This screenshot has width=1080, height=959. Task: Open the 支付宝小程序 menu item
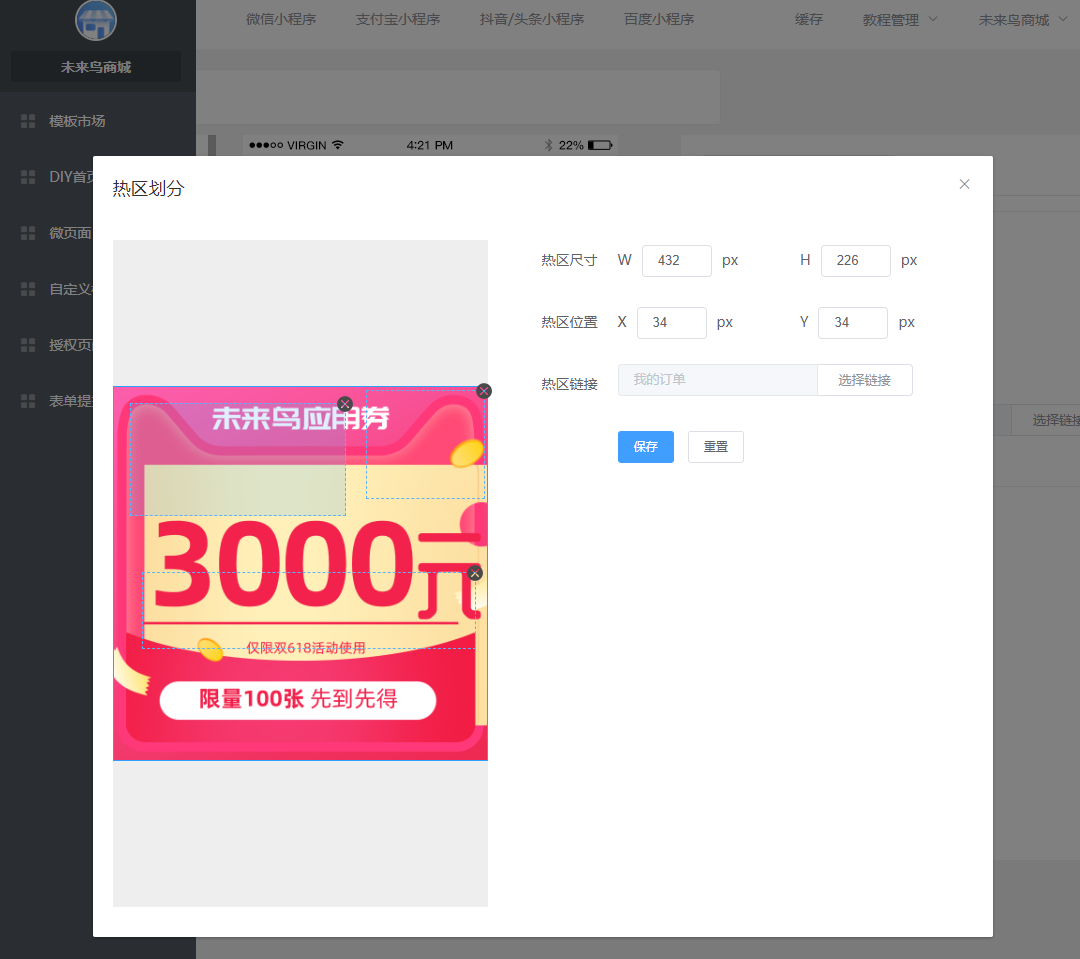[397, 19]
